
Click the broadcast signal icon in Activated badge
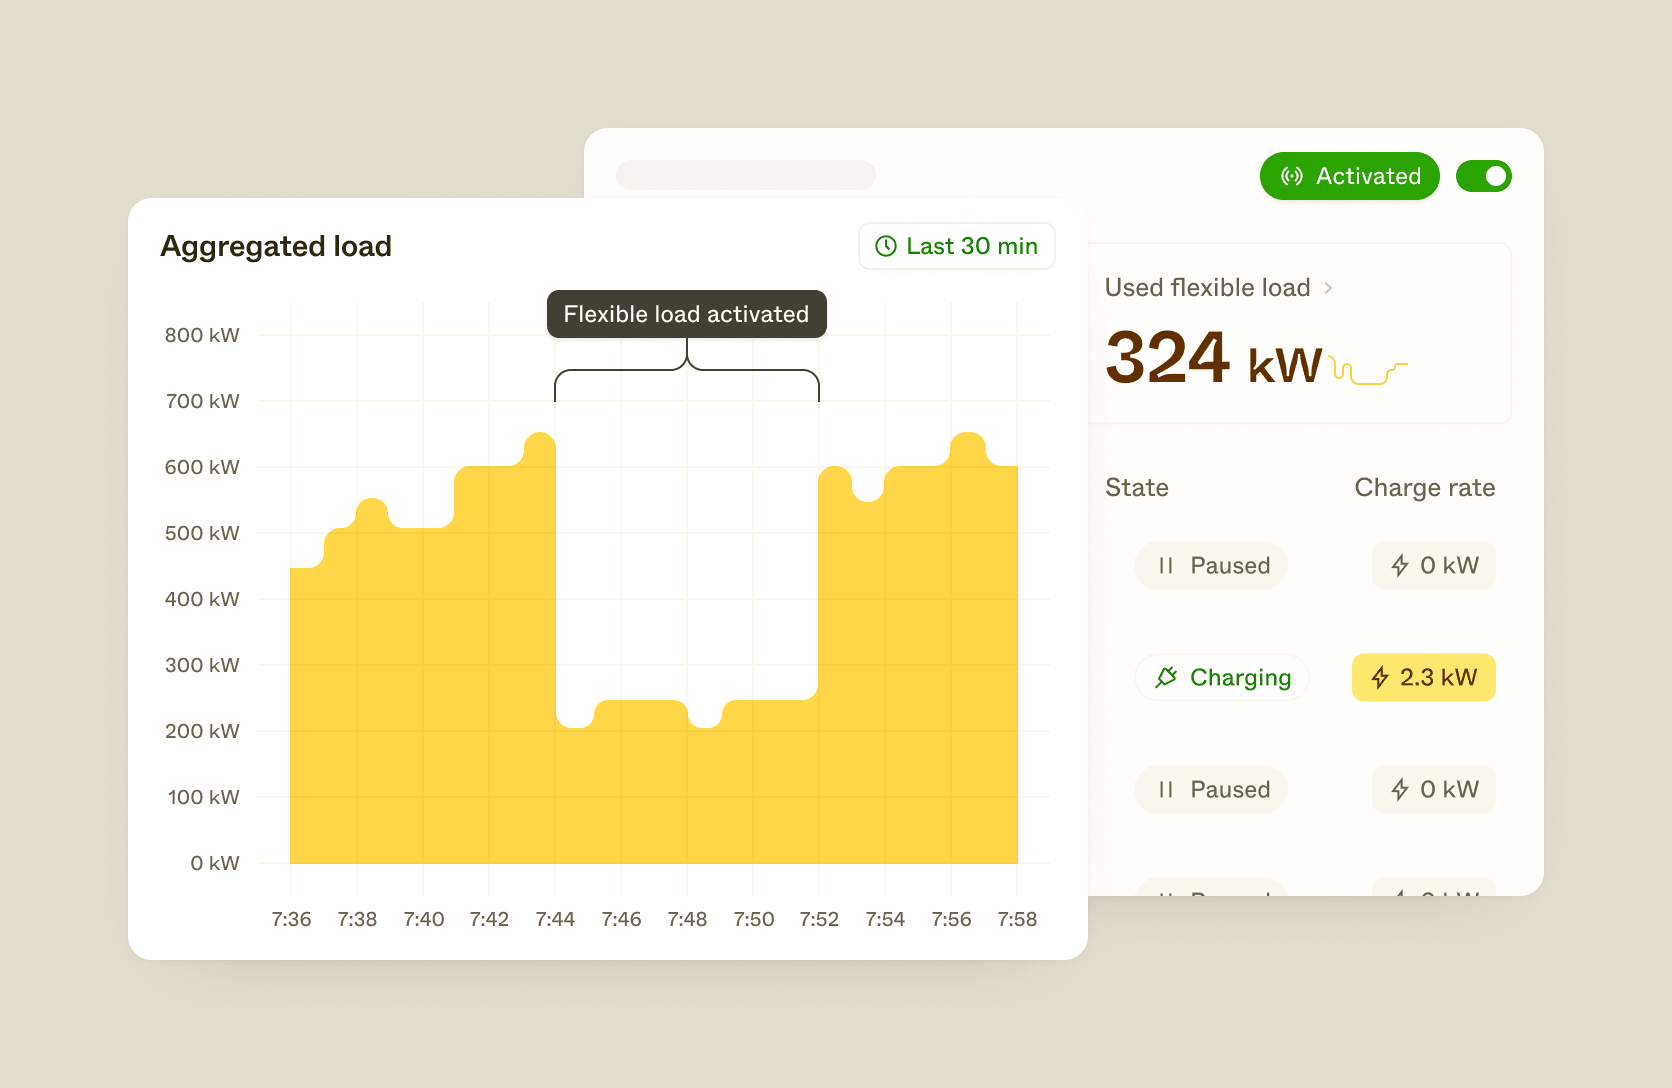point(1292,176)
